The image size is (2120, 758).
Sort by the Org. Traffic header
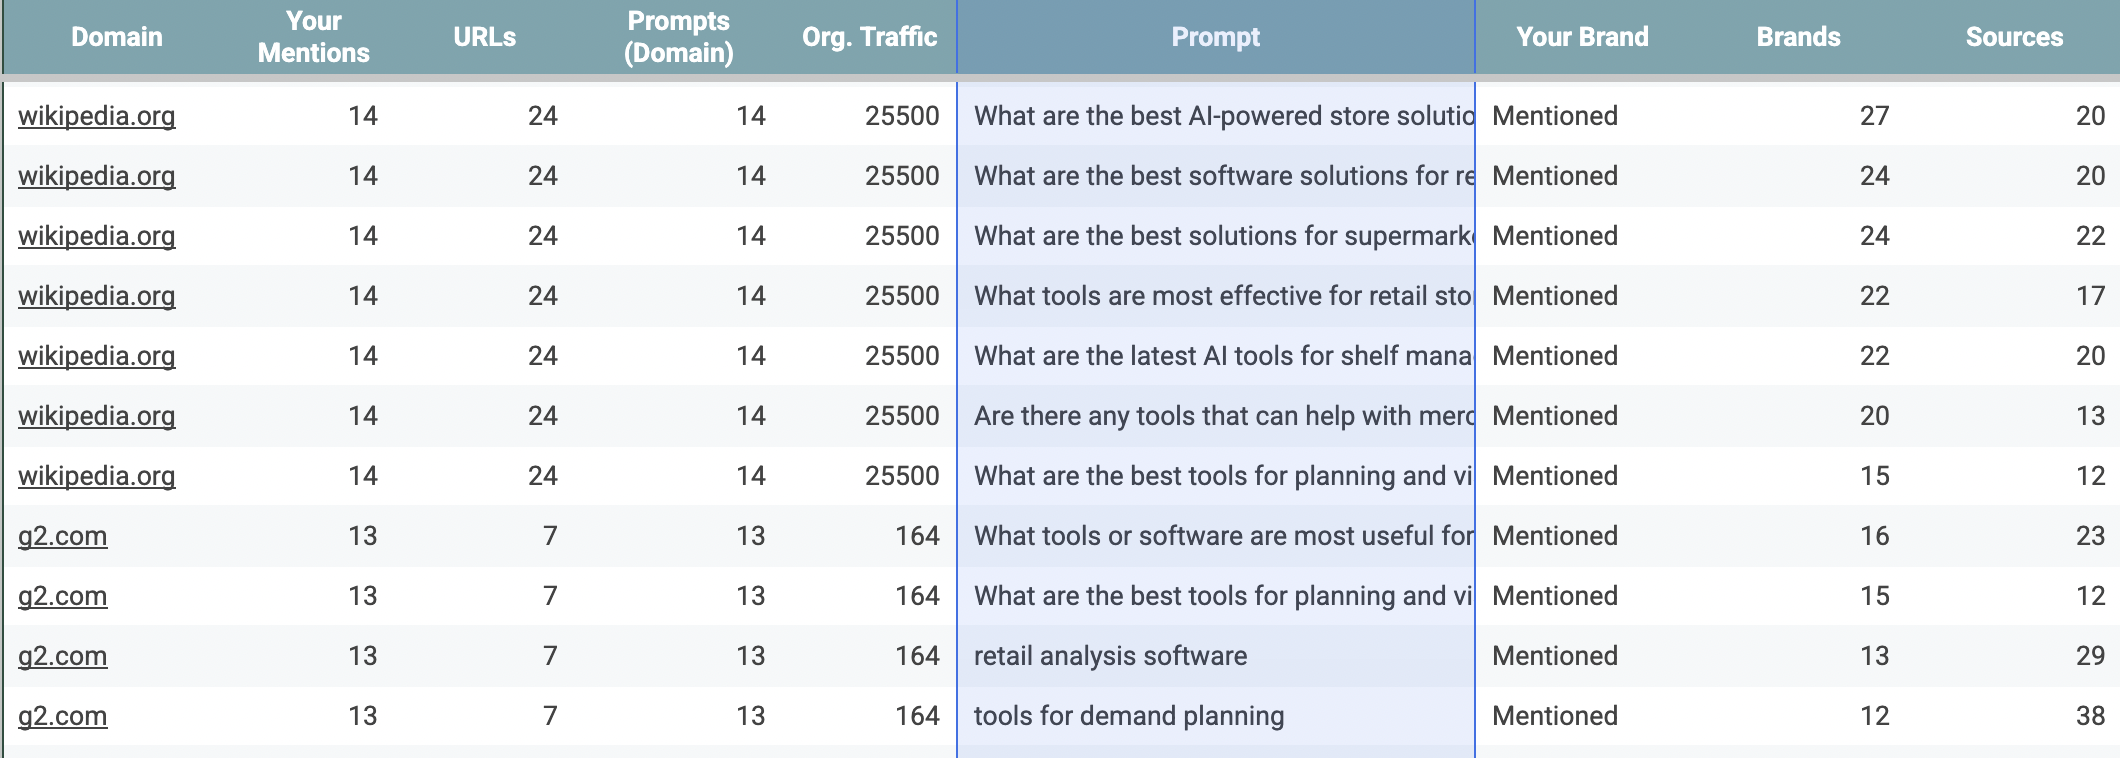pos(869,37)
